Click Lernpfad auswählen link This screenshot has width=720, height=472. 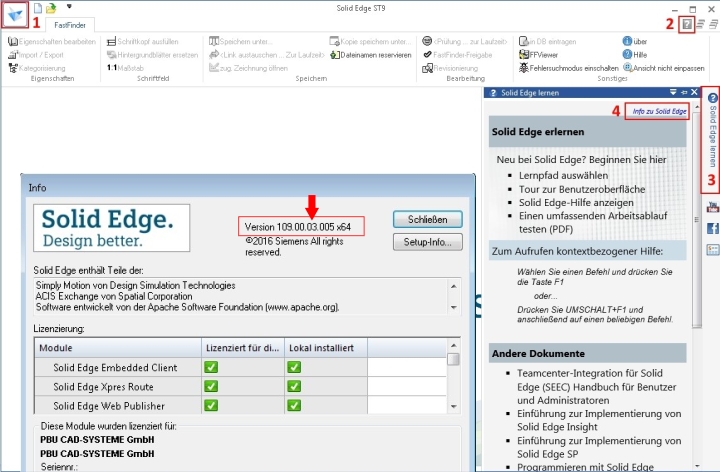pos(563,175)
